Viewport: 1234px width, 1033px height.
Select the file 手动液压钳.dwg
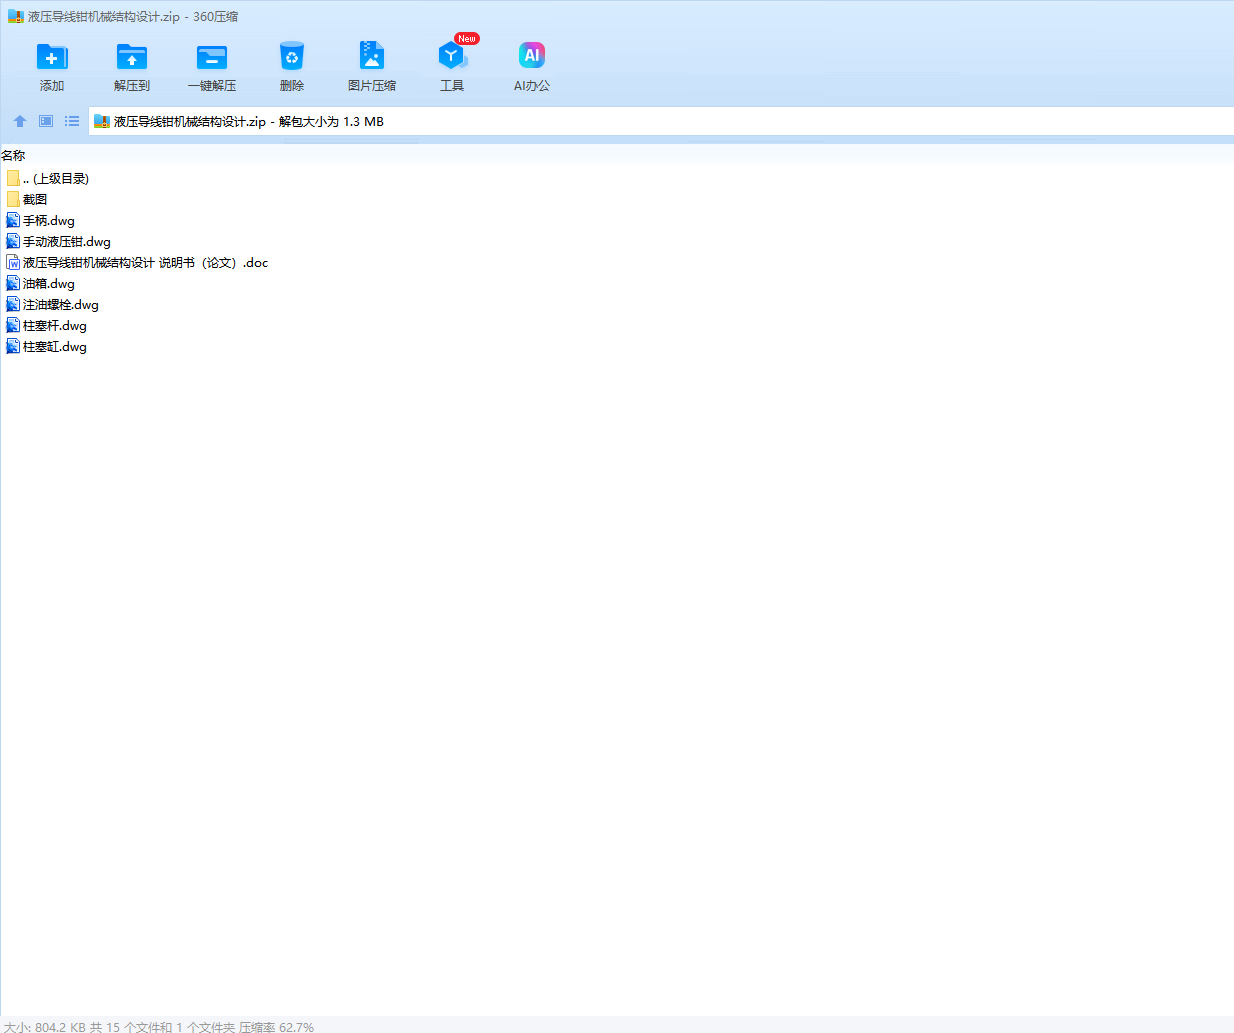click(58, 241)
